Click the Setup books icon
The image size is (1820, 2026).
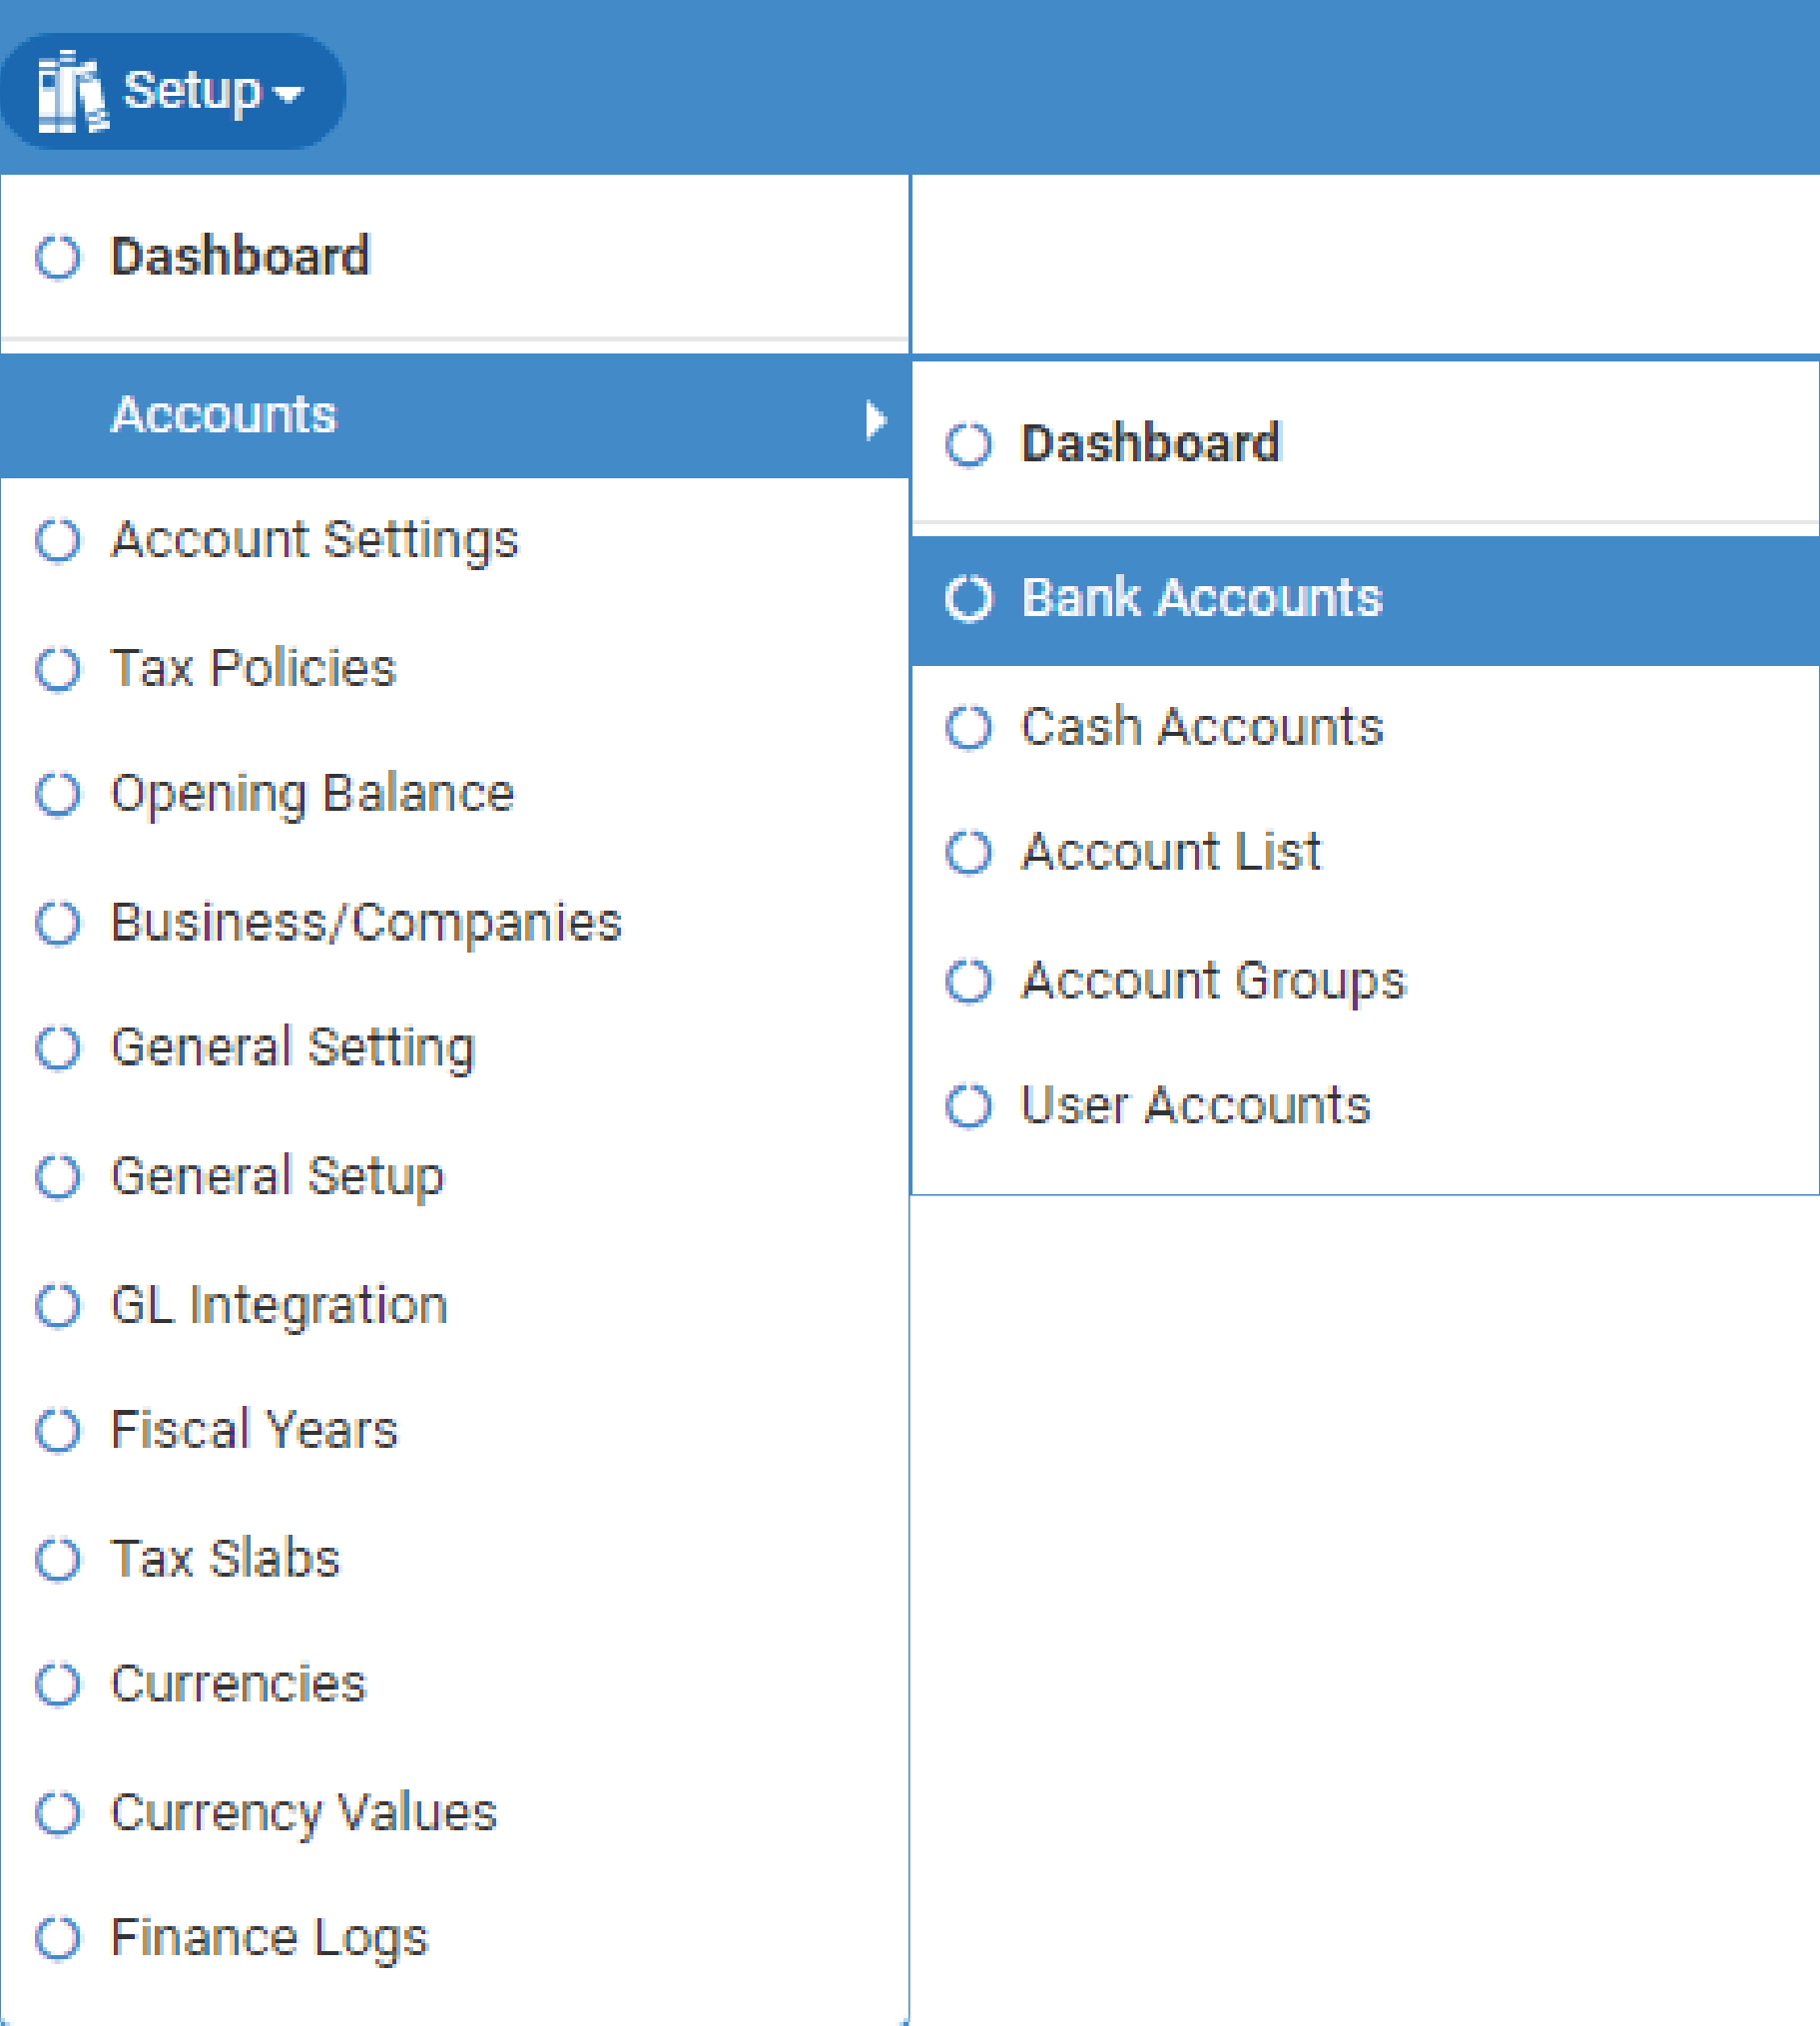[70, 91]
